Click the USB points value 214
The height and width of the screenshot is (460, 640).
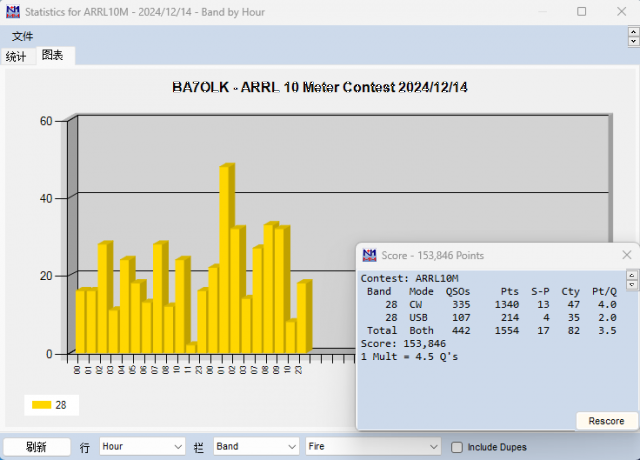tap(510, 318)
